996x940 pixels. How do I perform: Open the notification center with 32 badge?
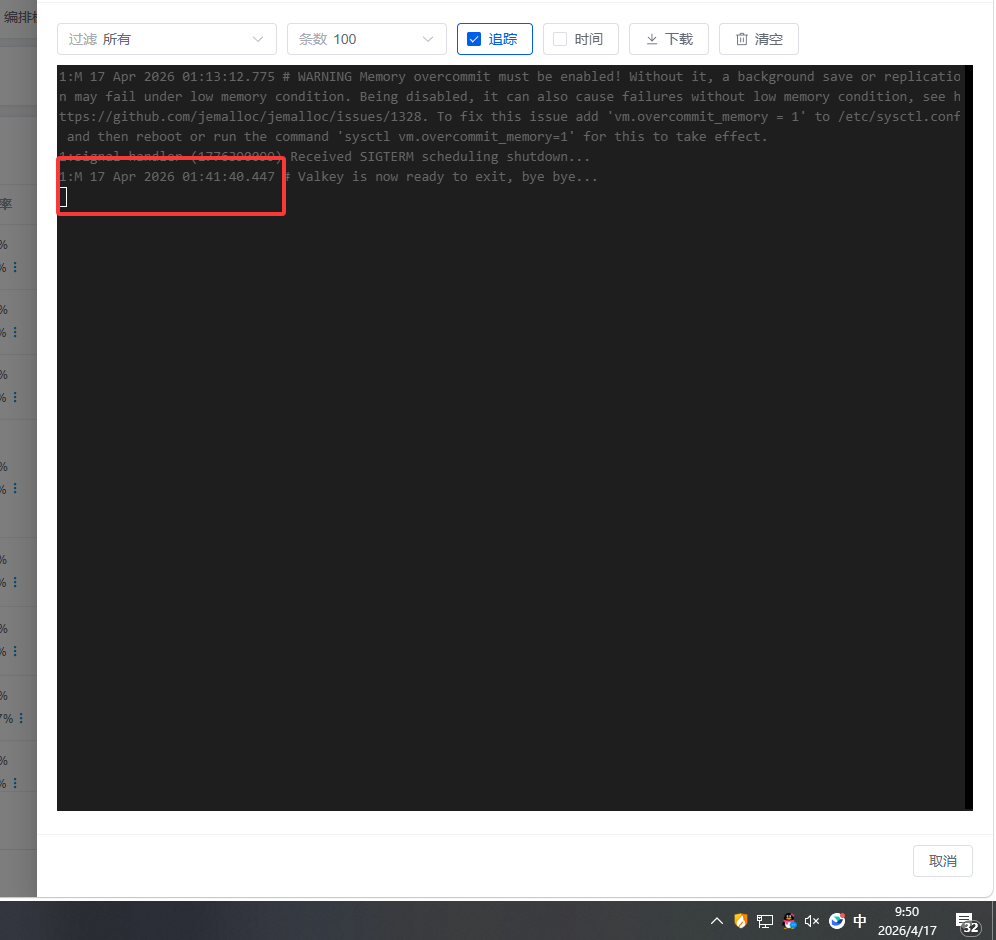[966, 921]
